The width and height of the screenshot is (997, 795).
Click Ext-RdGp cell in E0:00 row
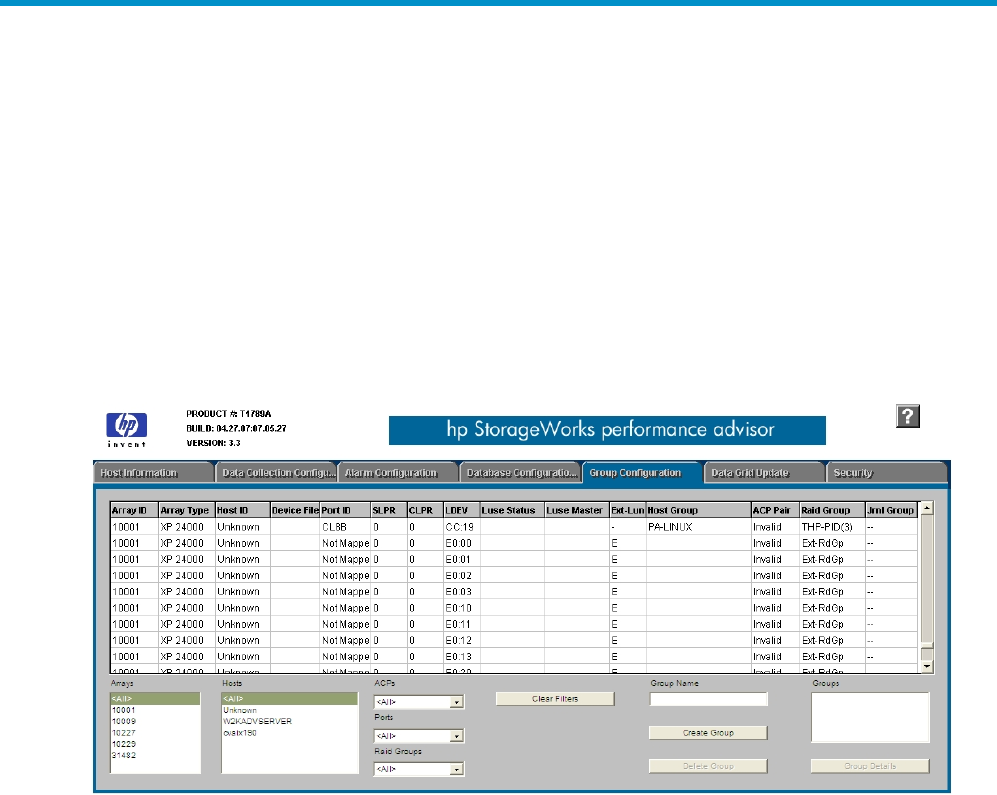coord(832,543)
